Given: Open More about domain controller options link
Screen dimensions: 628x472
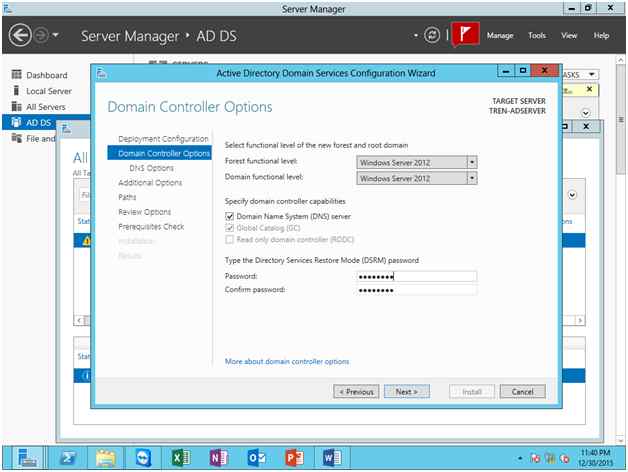Looking at the screenshot, I should point(287,361).
